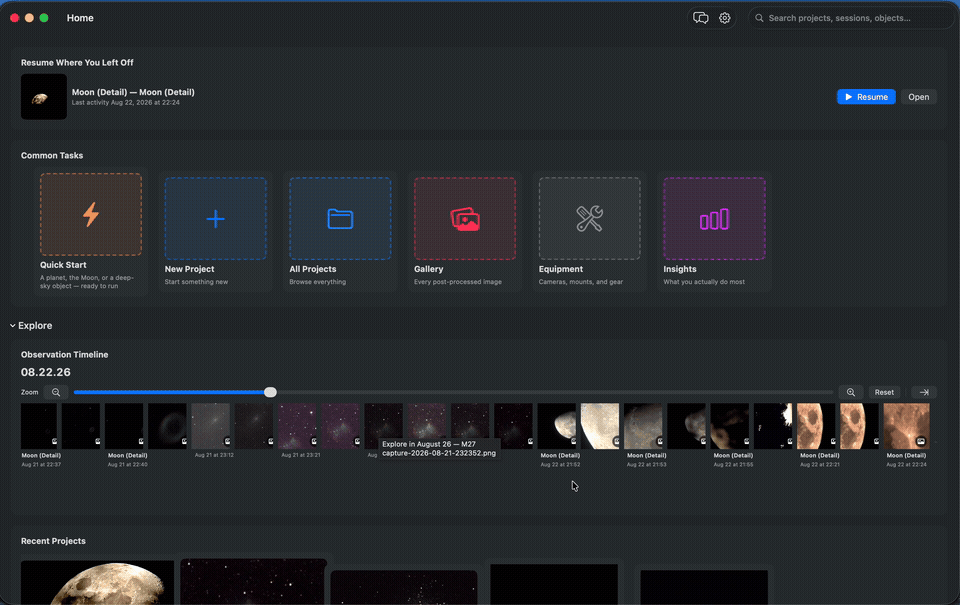Click the magnifier icon in search field
This screenshot has height=605, width=960.
coord(759,18)
